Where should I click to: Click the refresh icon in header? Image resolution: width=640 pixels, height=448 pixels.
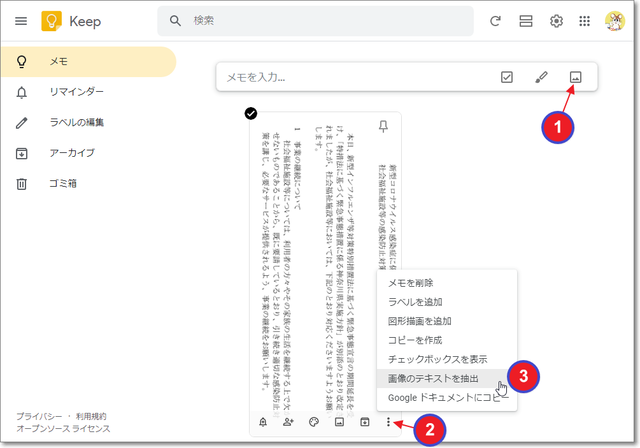coord(495,21)
